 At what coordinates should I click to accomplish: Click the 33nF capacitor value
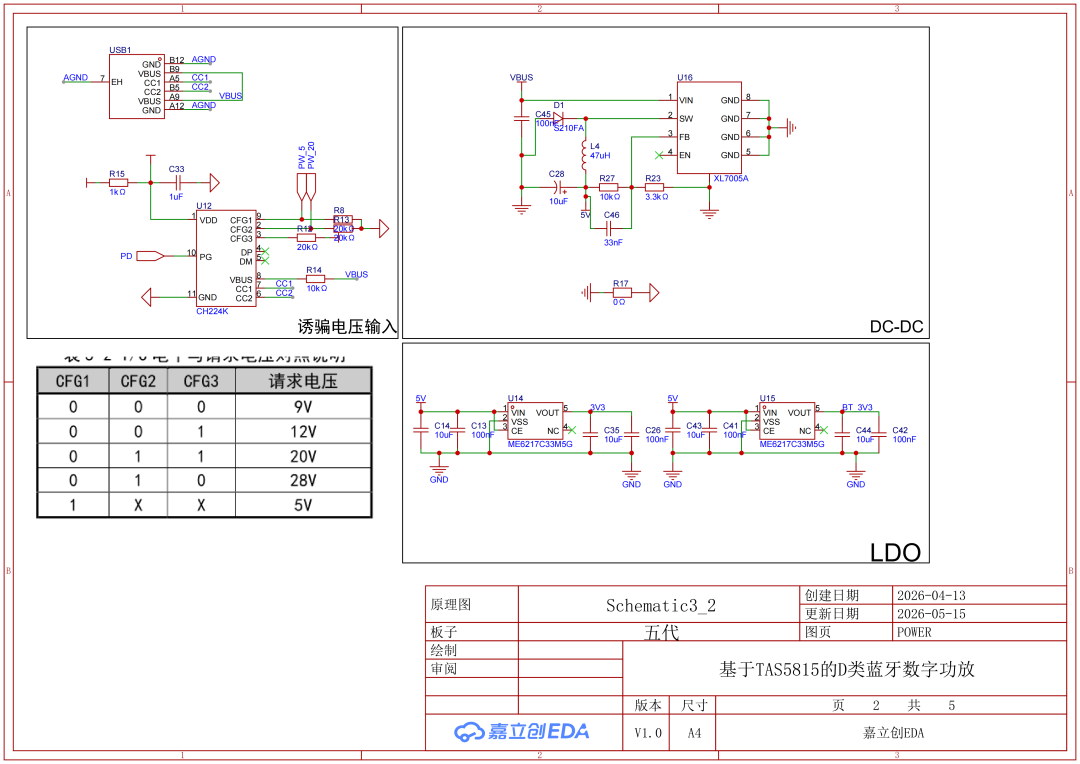(613, 242)
